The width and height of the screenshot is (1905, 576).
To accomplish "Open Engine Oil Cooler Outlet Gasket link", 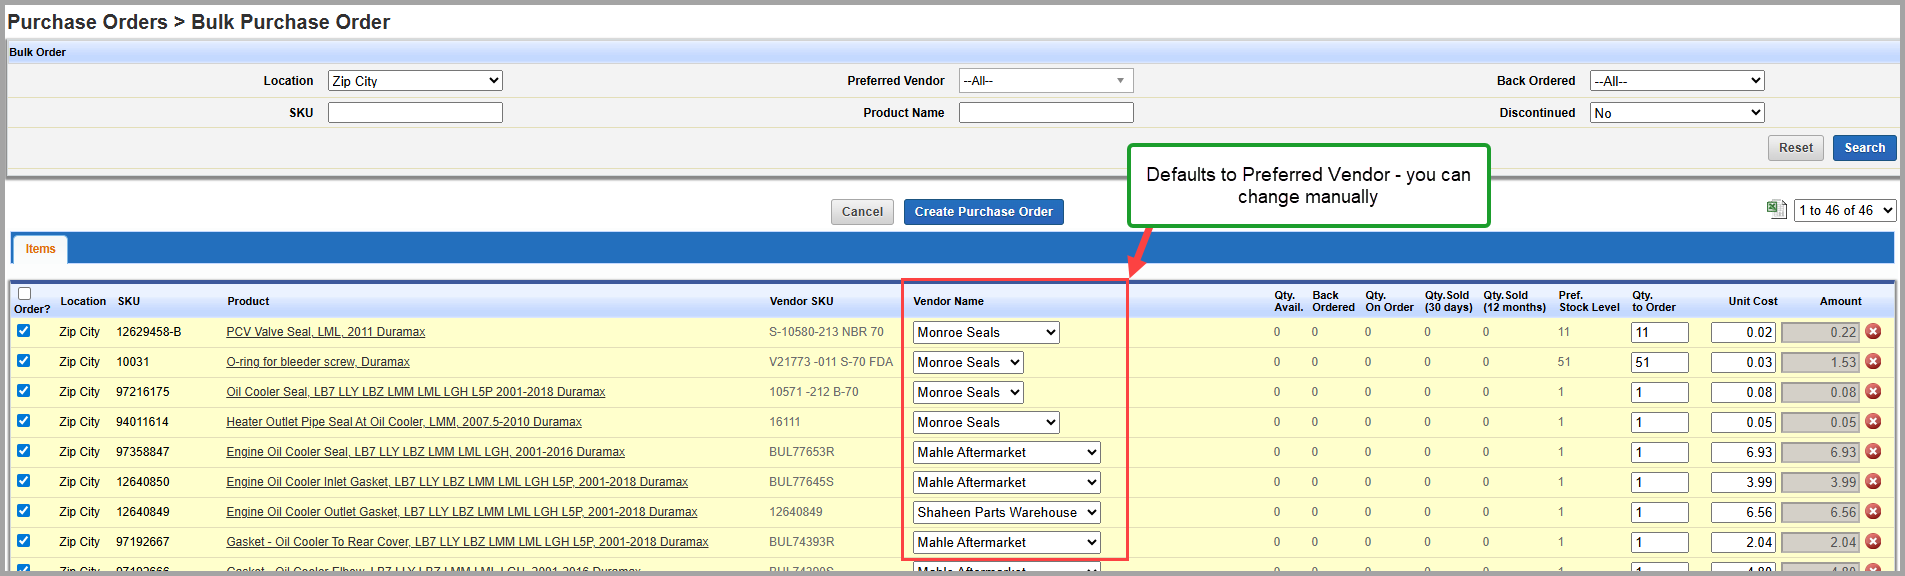I will [462, 512].
